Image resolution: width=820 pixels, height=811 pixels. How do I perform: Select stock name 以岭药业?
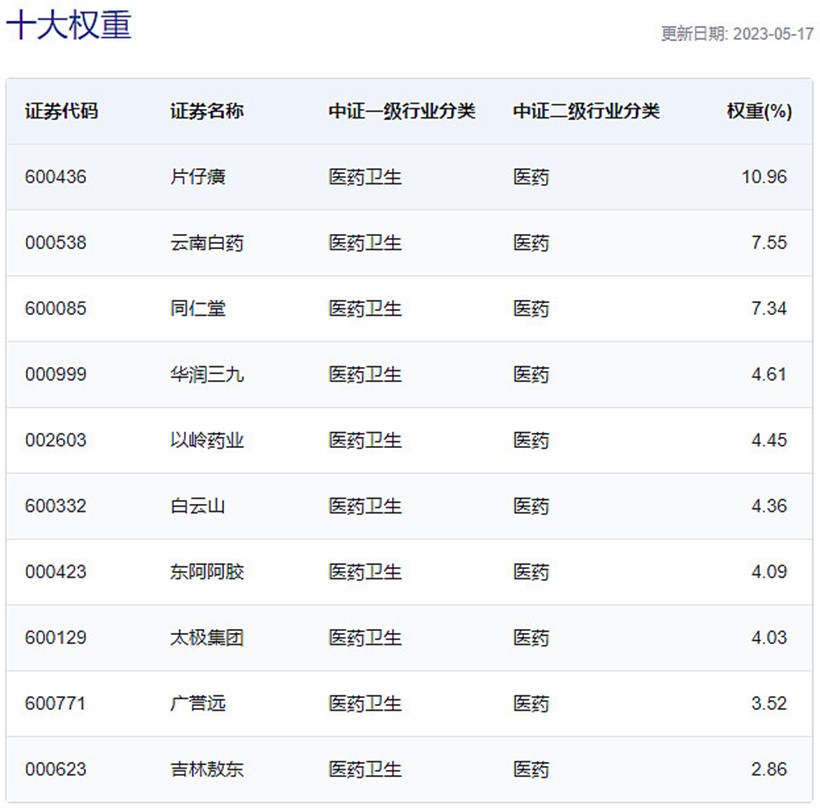207,440
